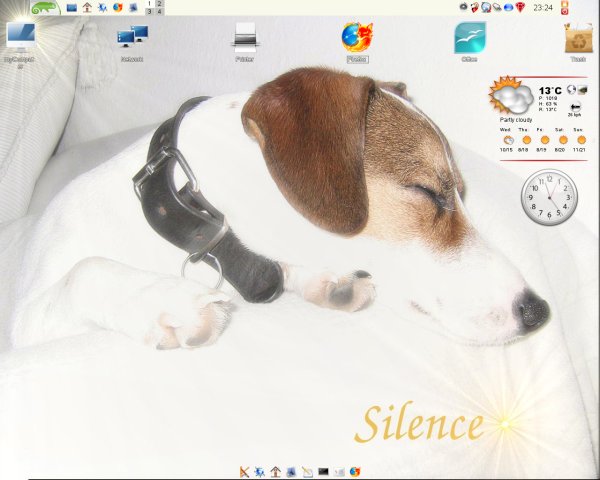Launch Firefox from the top panel
Viewport: 600px width, 480px height.
point(117,8)
